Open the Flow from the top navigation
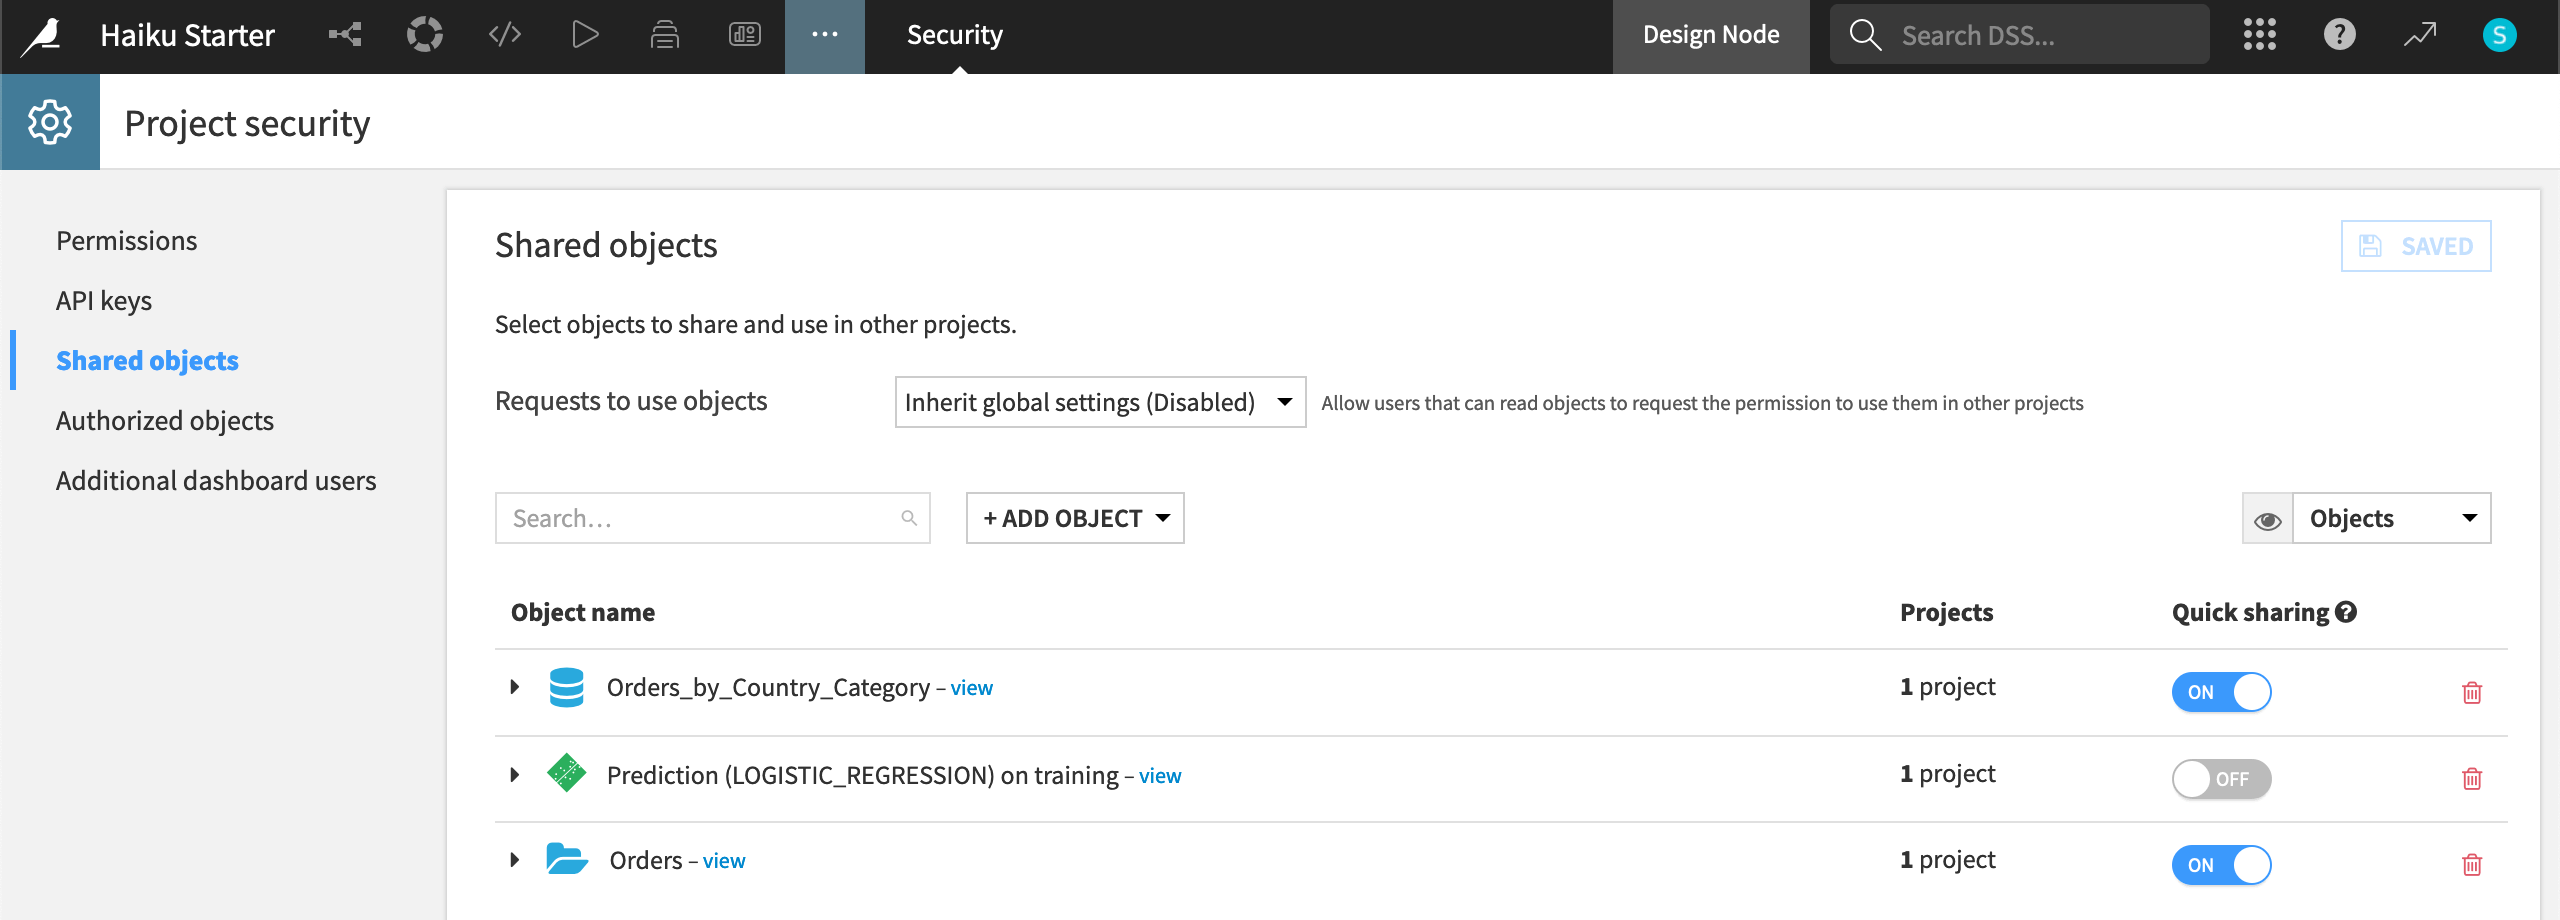This screenshot has height=920, width=2560. click(345, 33)
